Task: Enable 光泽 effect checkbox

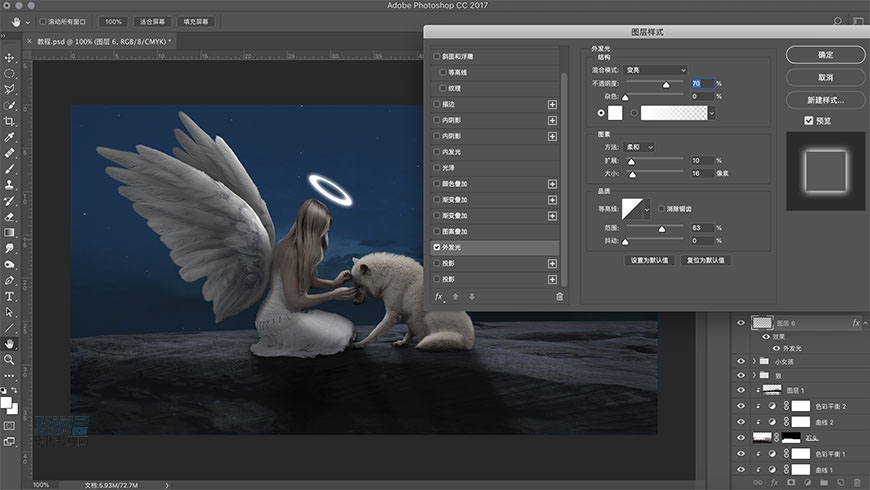Action: click(437, 168)
